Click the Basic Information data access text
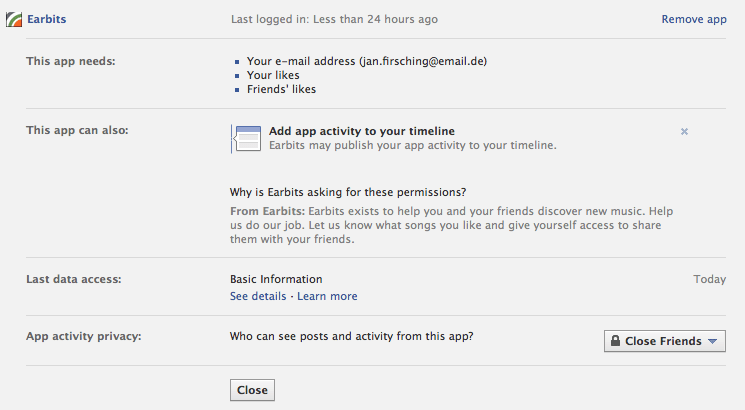The image size is (745, 410). (276, 279)
